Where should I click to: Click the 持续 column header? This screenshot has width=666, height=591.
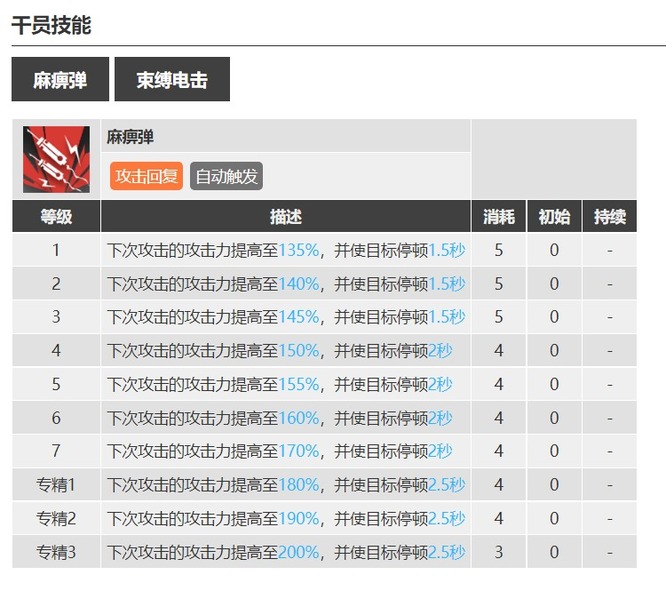click(x=610, y=216)
